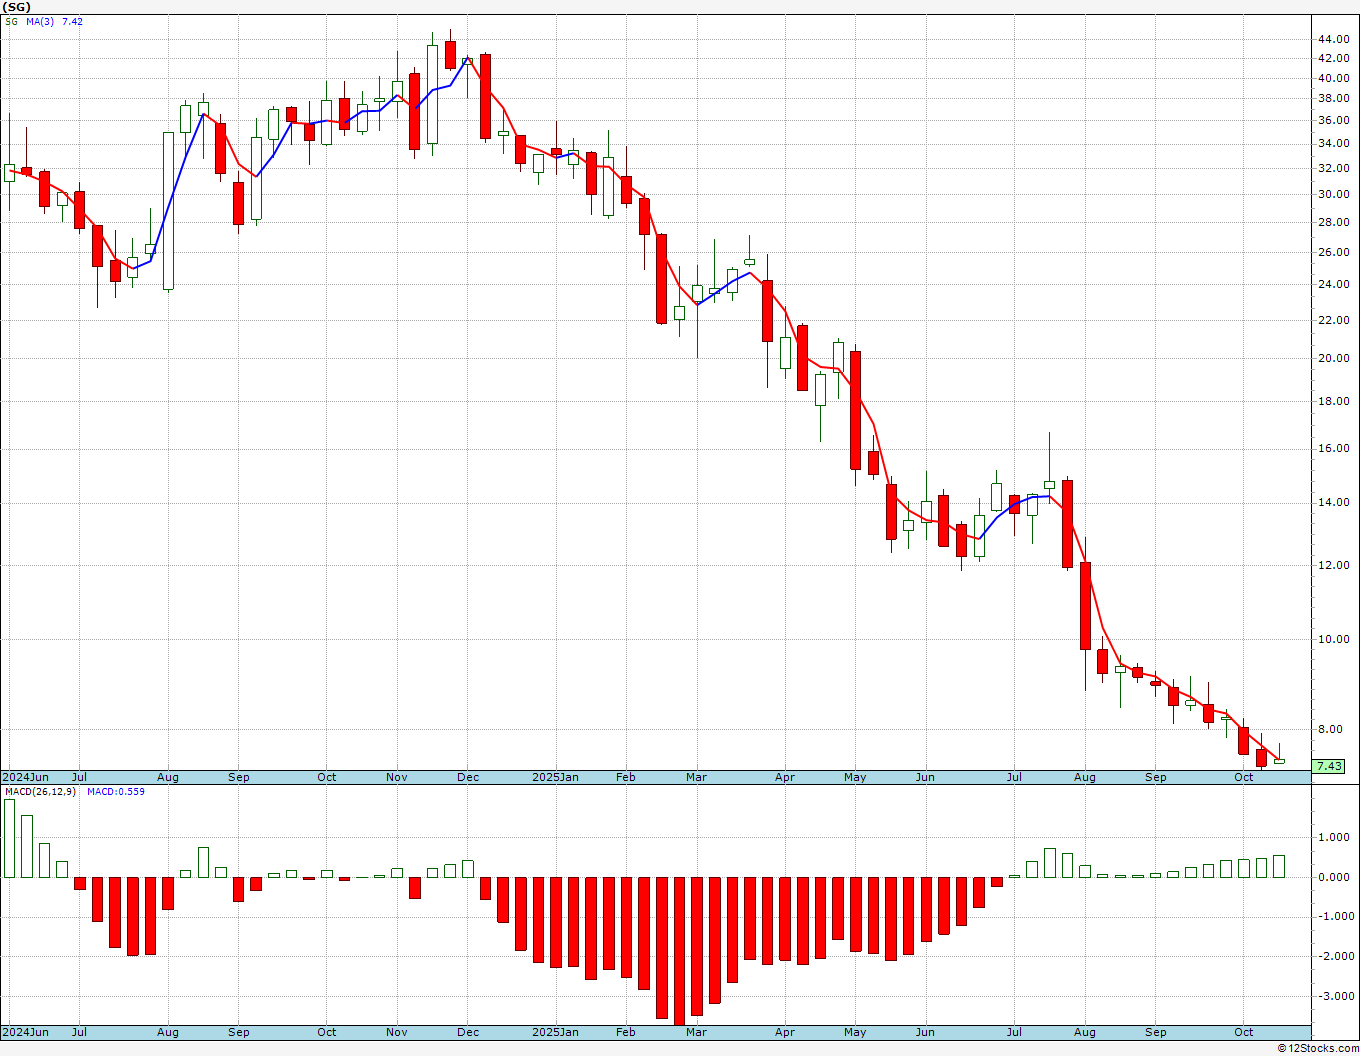Click the 34.00 price axis label
Image resolution: width=1360 pixels, height=1056 pixels.
click(1333, 143)
